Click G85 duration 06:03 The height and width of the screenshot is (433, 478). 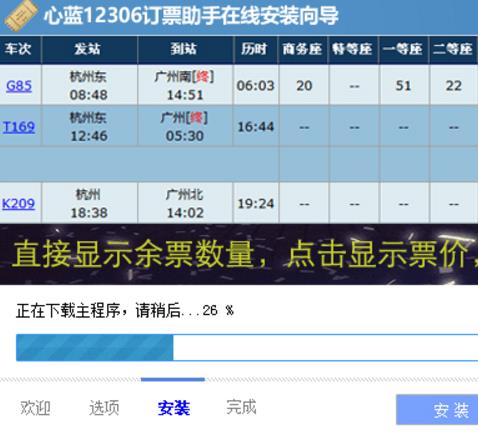[x=255, y=86]
